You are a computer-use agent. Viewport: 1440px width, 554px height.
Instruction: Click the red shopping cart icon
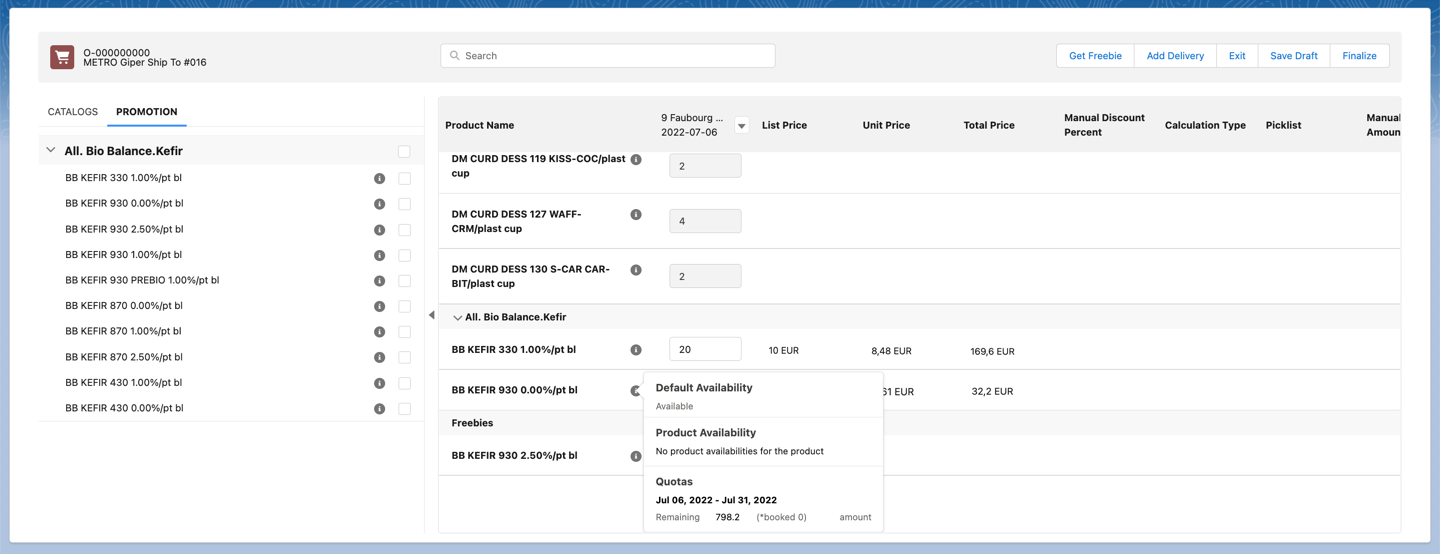pos(62,57)
